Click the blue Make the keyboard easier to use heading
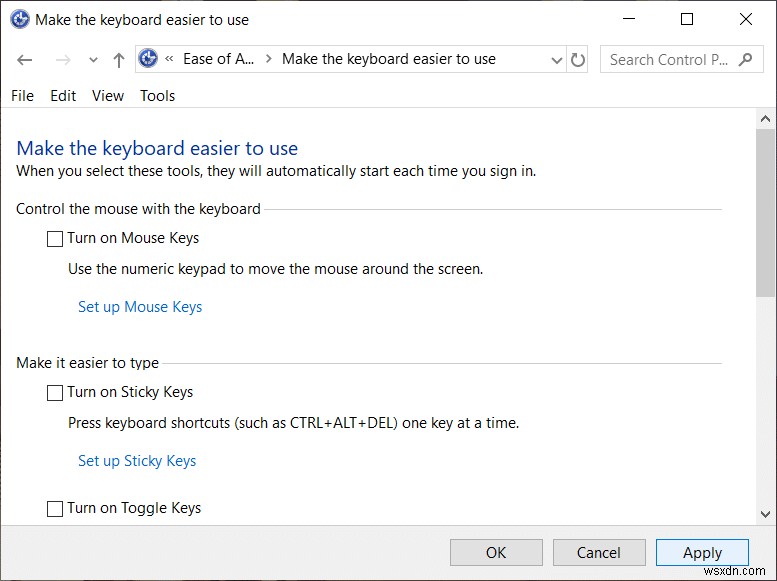The width and height of the screenshot is (777, 581). [157, 148]
